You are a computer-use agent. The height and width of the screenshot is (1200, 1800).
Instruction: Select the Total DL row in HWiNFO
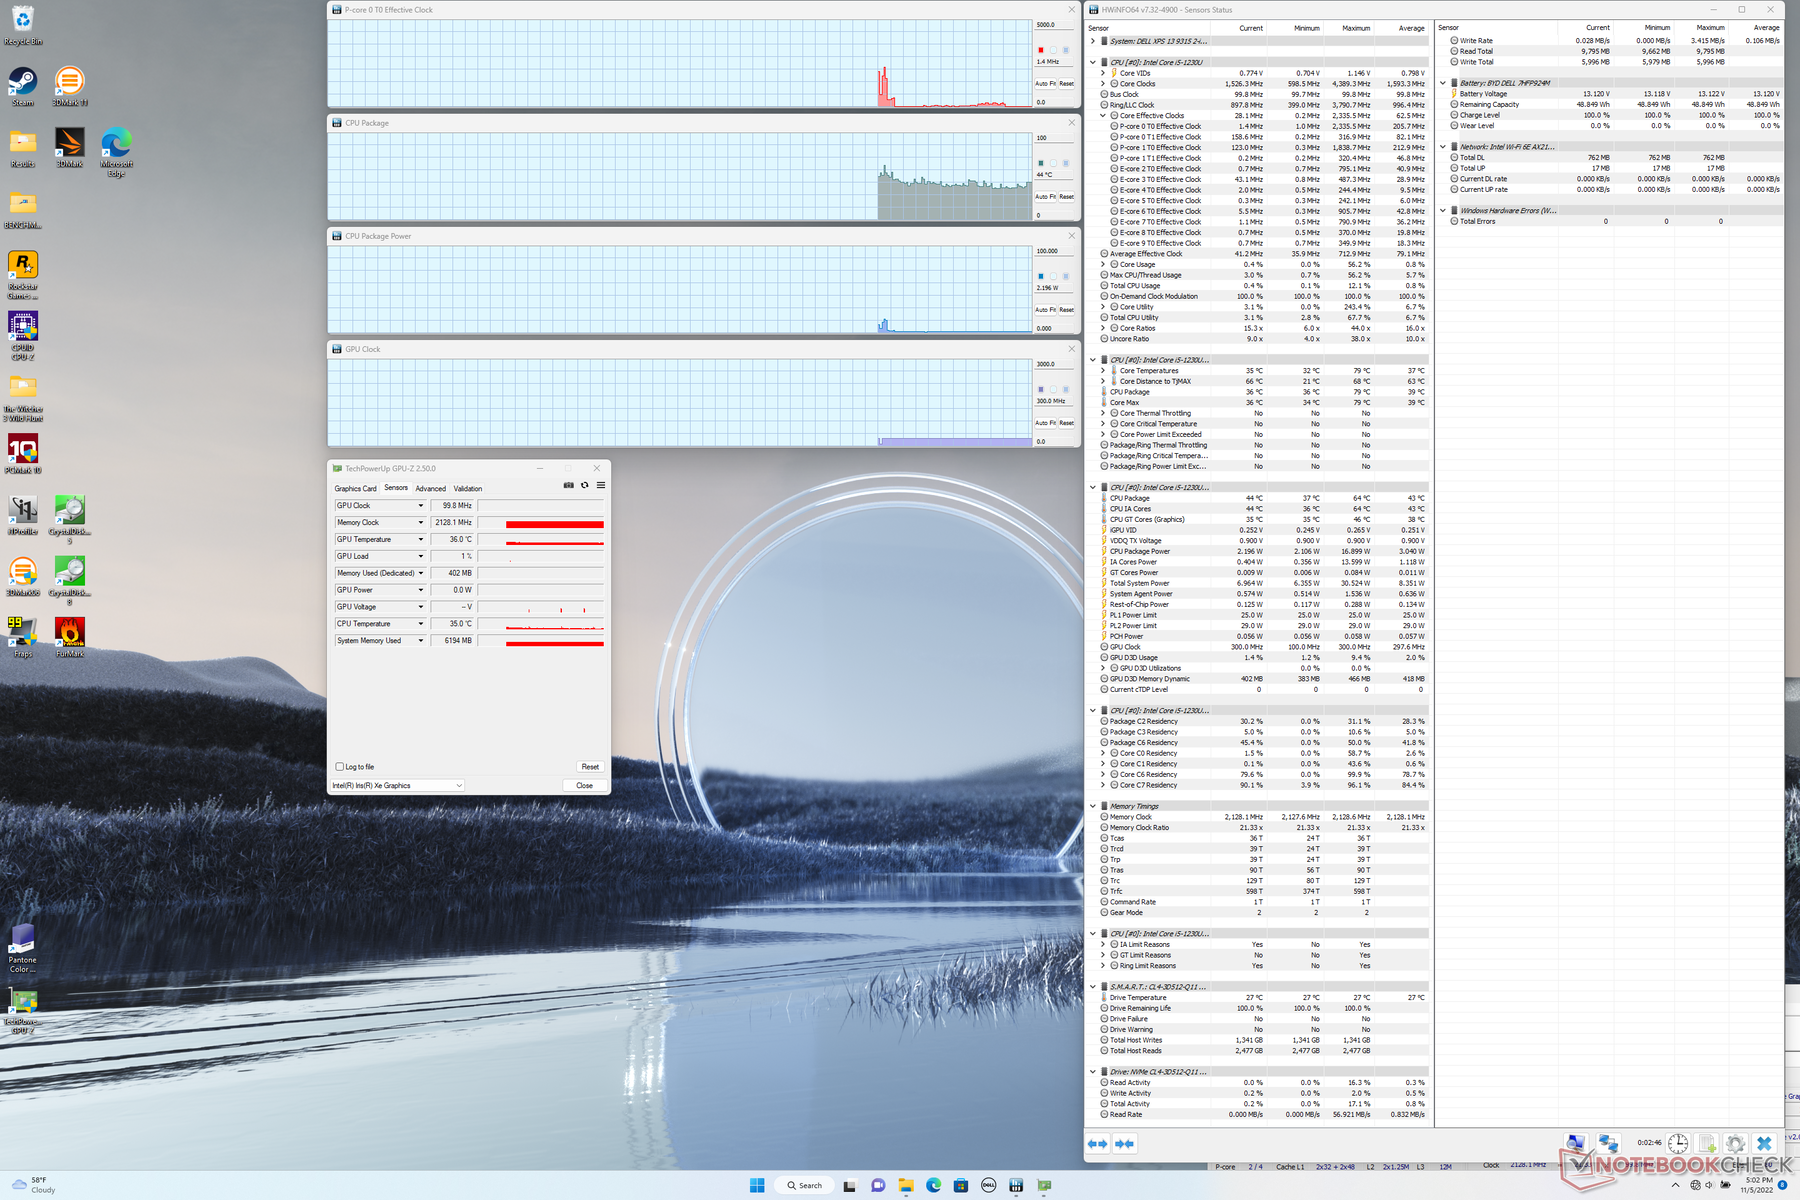click(1615, 157)
